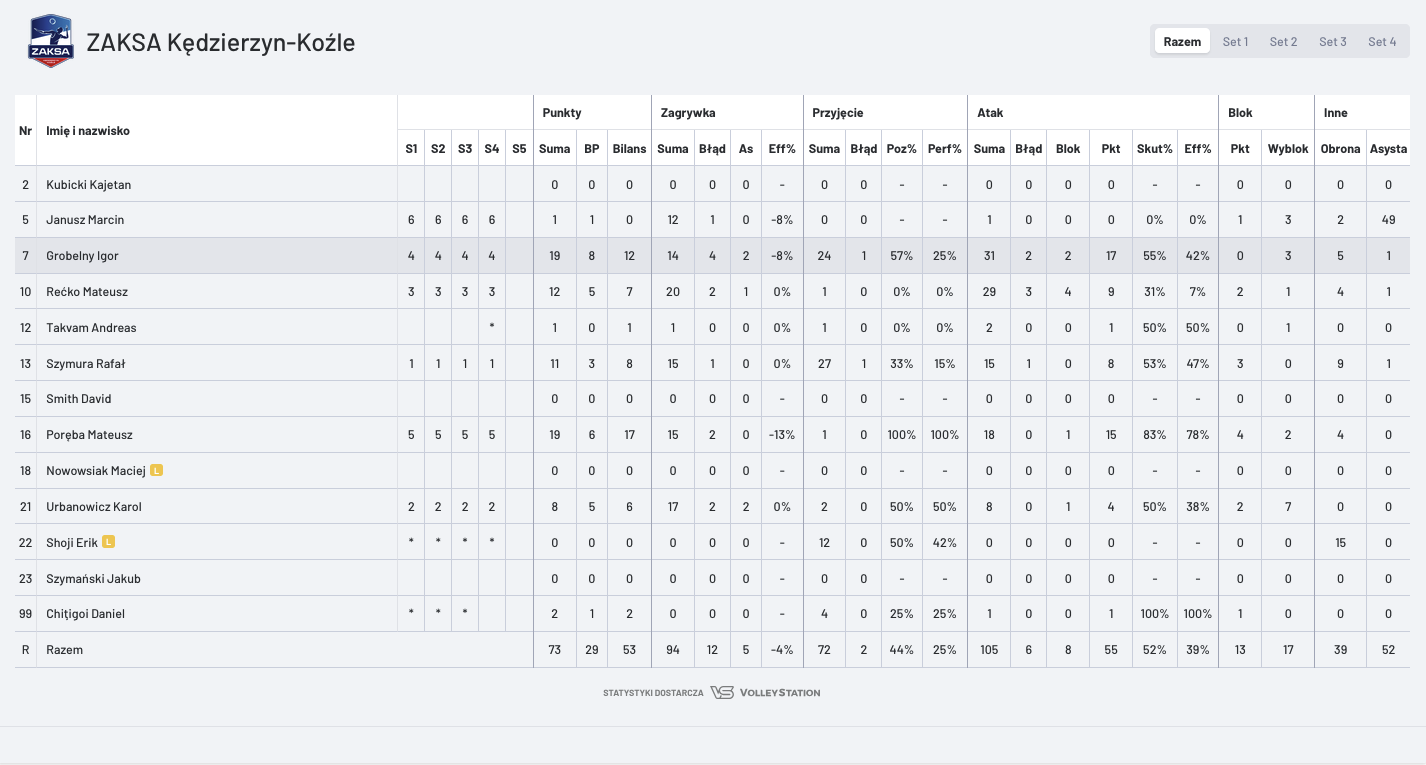Image resolution: width=1426 pixels, height=765 pixels.
Task: Click the libero badge next to Shoji Erik
Action: tap(109, 542)
